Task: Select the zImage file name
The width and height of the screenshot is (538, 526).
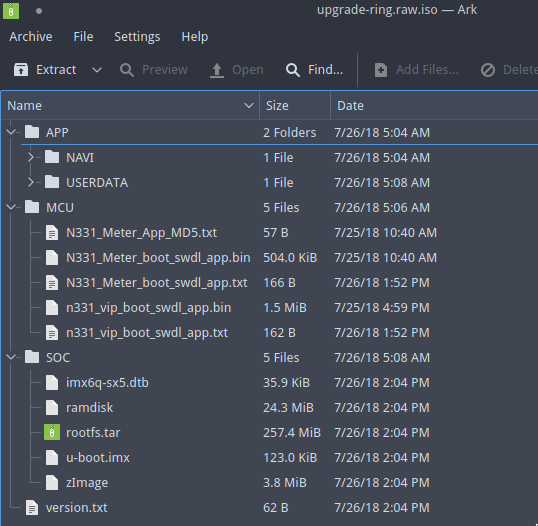Action: pyautogui.click(x=87, y=483)
